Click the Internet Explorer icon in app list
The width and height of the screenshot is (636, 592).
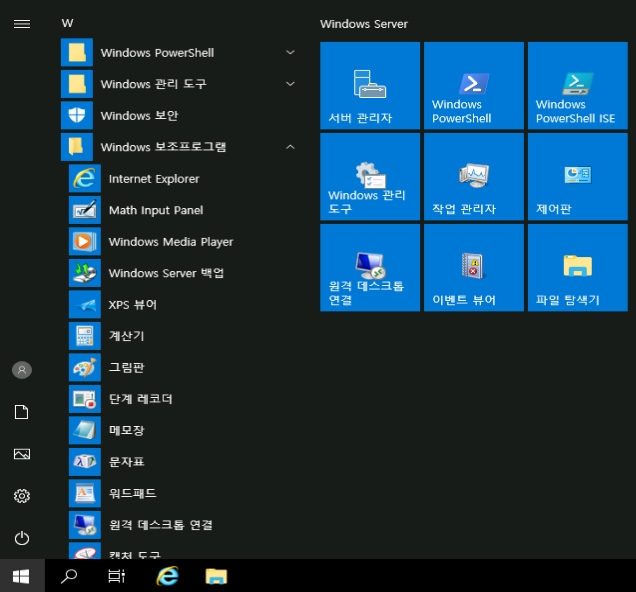click(85, 178)
